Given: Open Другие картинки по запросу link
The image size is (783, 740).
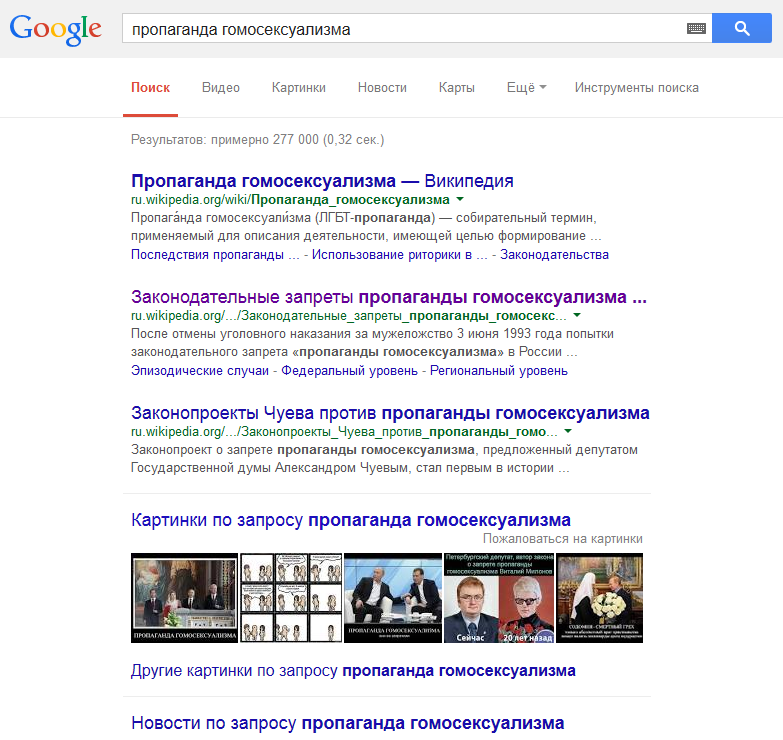Looking at the screenshot, I should (353, 671).
